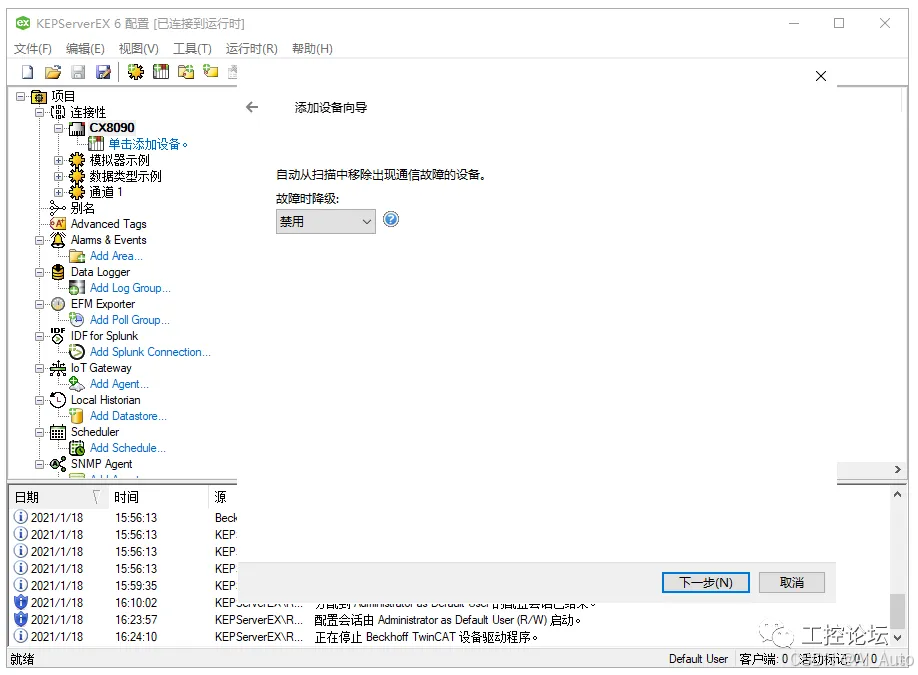918x675 pixels.
Task: Click the Add Splunk Connection... link
Action: pyautogui.click(x=150, y=352)
